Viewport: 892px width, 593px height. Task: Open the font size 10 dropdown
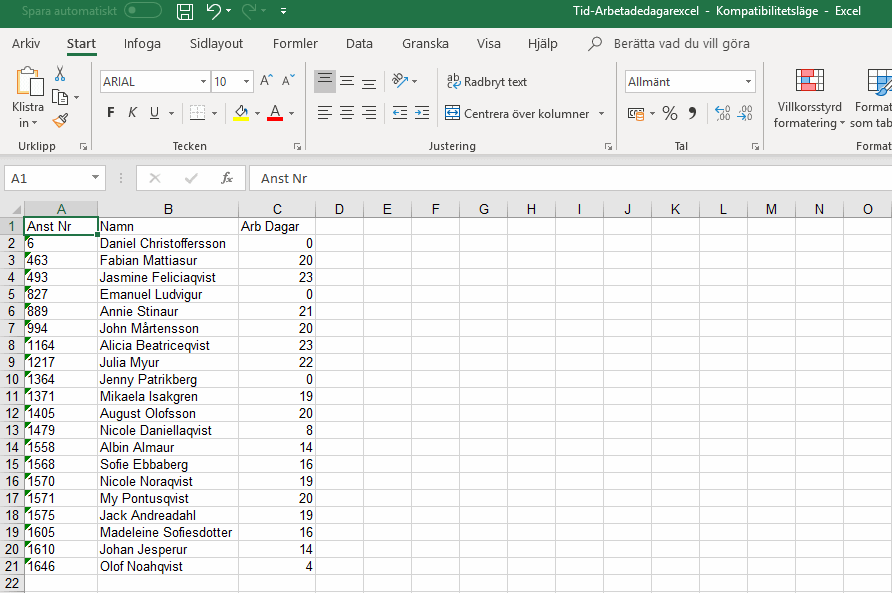(x=246, y=82)
